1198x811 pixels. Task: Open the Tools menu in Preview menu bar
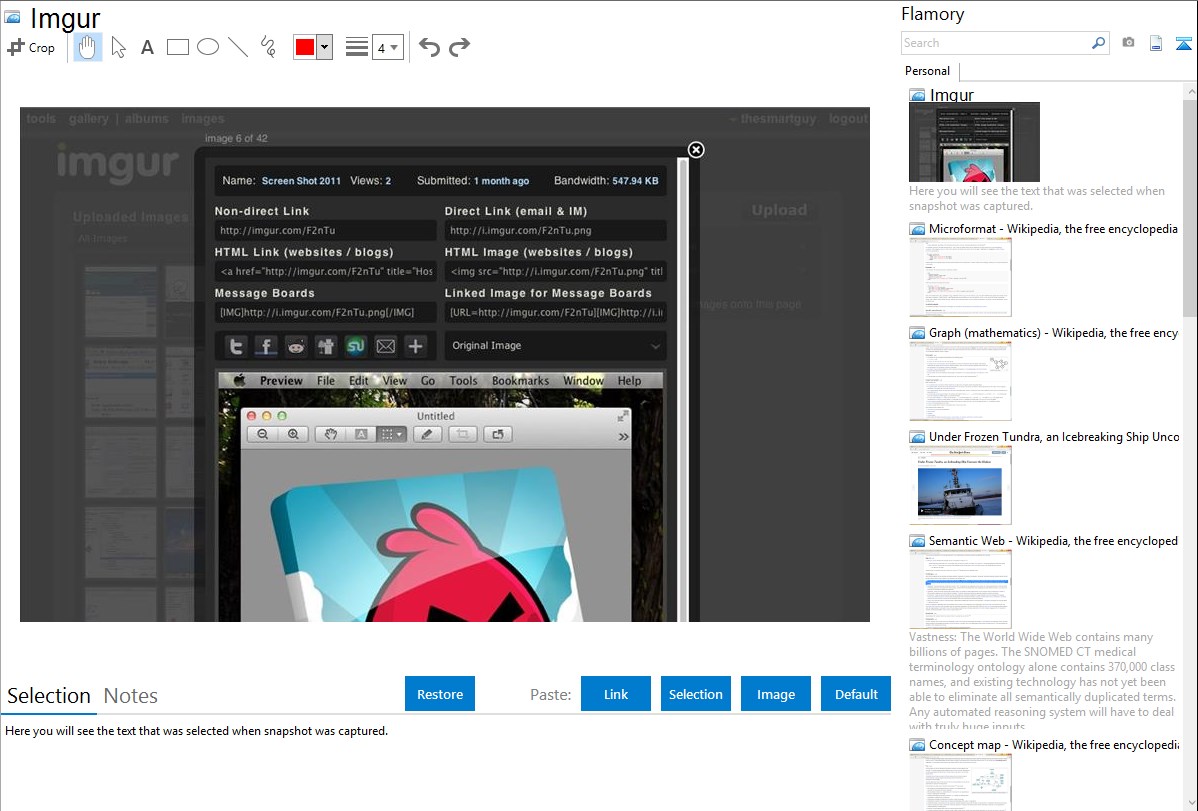click(463, 381)
